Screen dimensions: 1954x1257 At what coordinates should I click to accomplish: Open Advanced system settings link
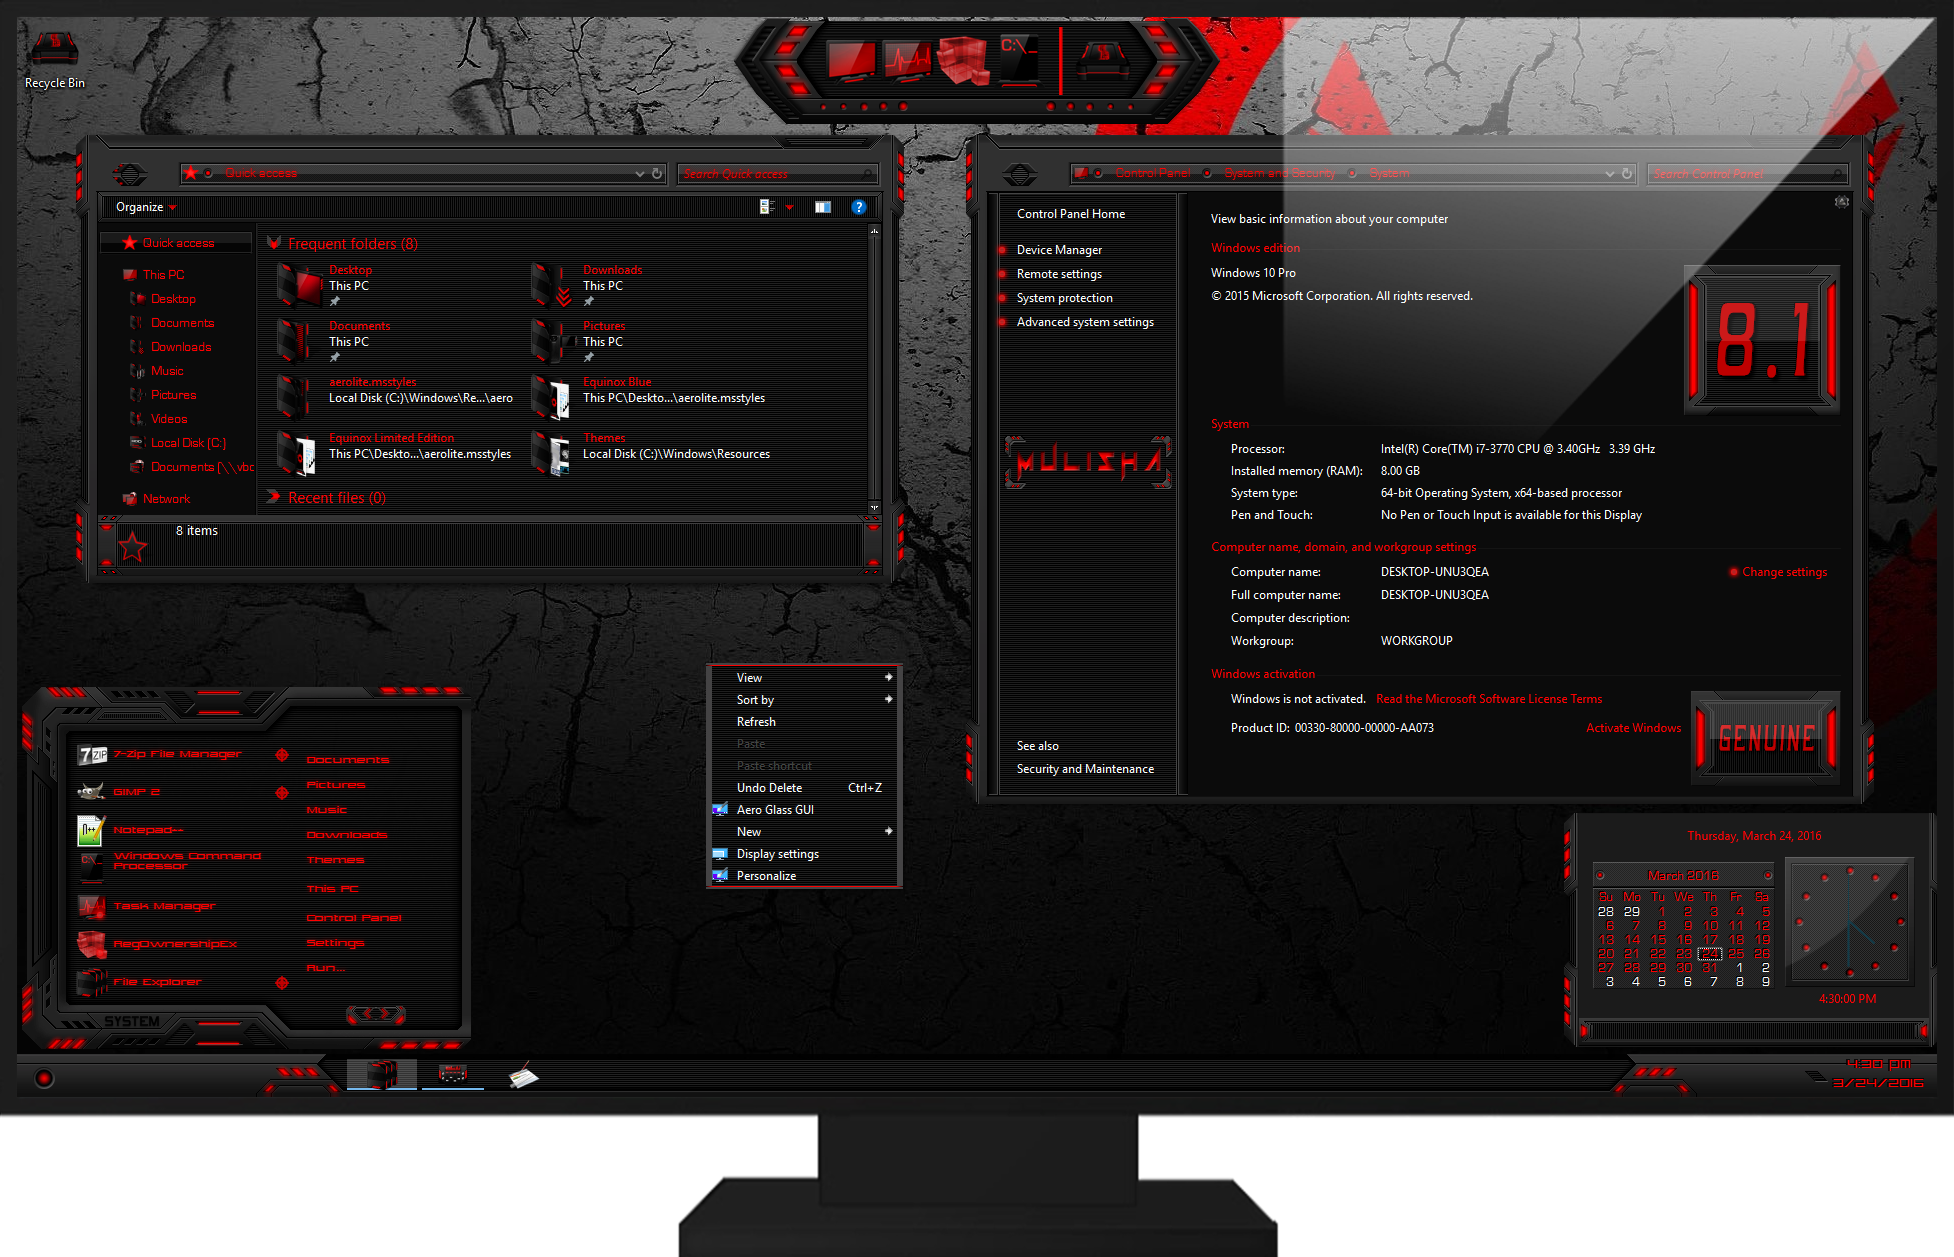(1085, 322)
